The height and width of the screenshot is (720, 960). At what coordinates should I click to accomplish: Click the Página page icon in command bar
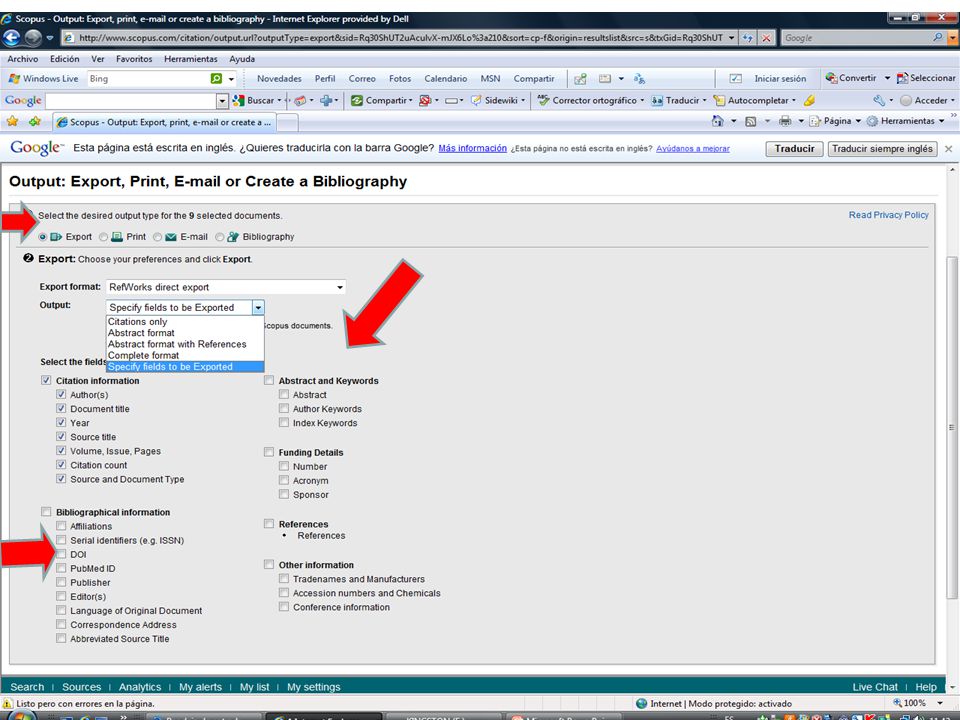(x=815, y=121)
